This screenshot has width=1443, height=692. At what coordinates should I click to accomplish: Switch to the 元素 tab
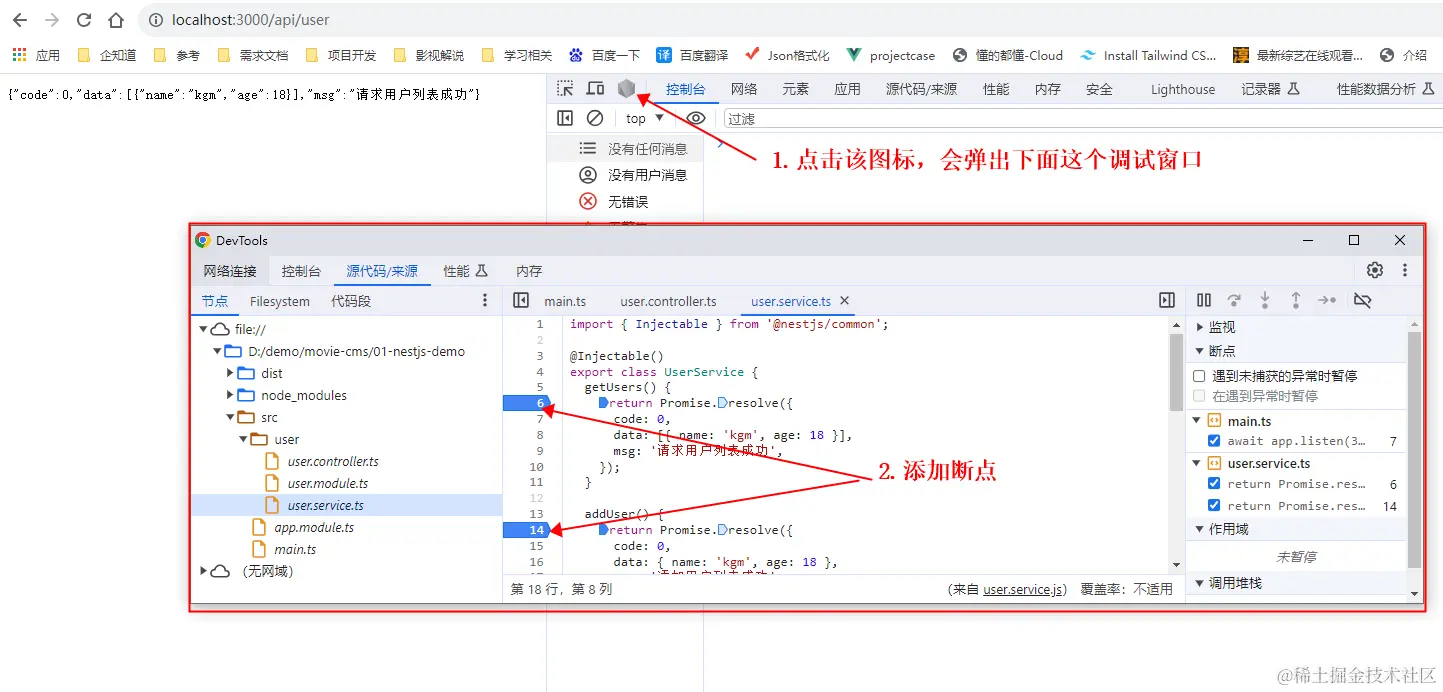point(796,89)
